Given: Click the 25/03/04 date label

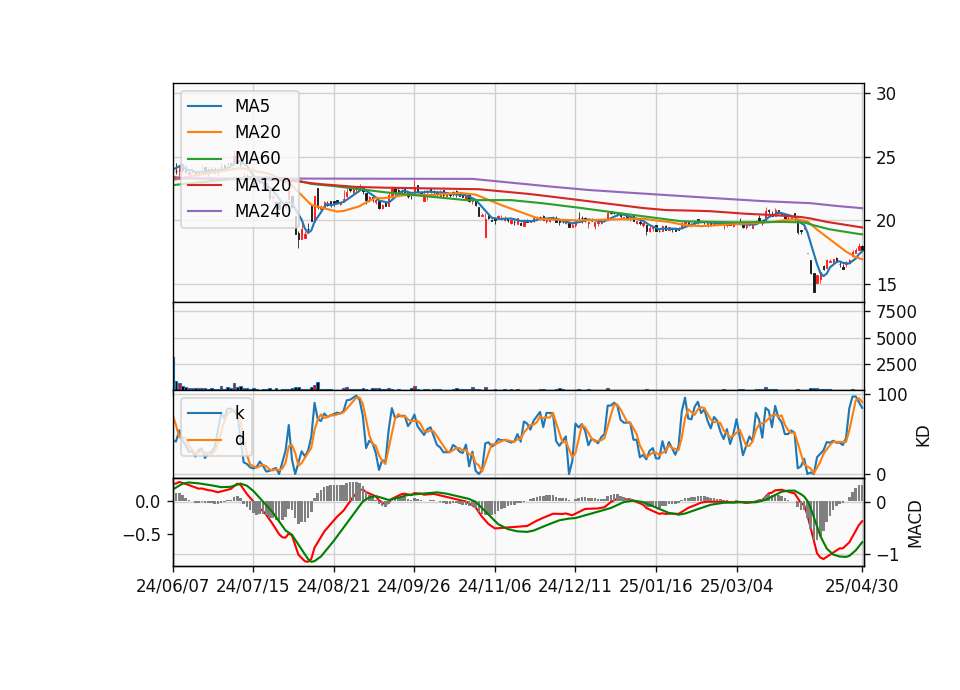Looking at the screenshot, I should (737, 586).
